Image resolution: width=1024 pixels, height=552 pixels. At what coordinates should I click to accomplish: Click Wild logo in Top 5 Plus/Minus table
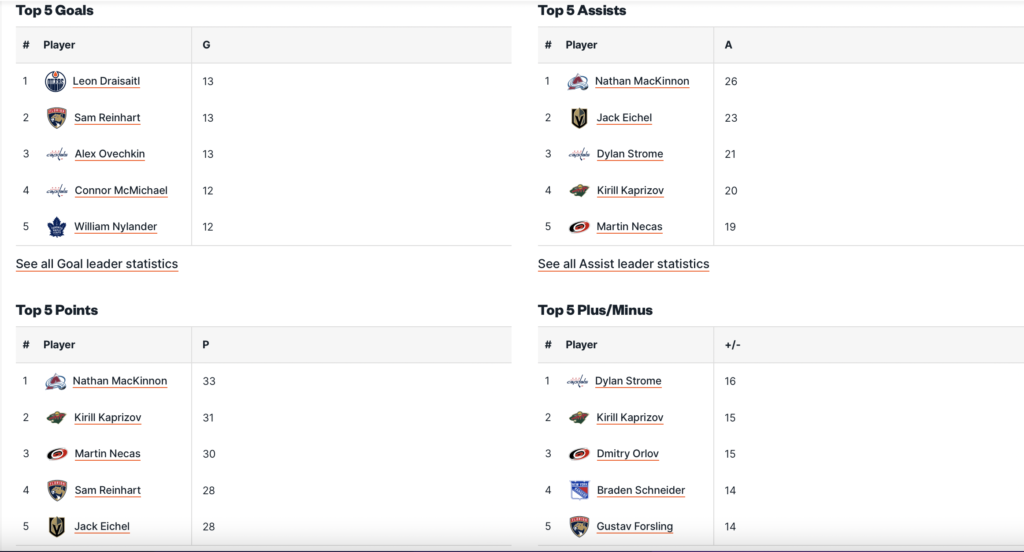tap(579, 417)
